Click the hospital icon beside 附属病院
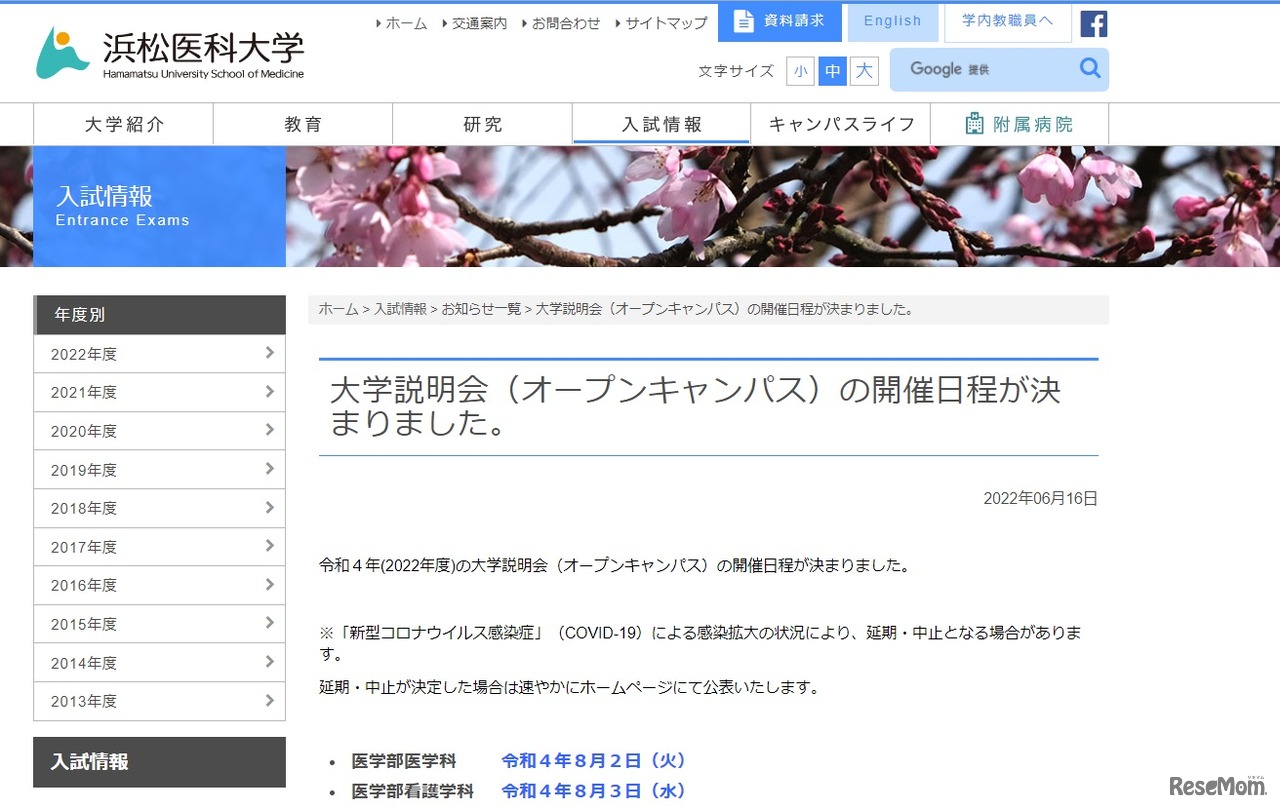 [x=973, y=123]
